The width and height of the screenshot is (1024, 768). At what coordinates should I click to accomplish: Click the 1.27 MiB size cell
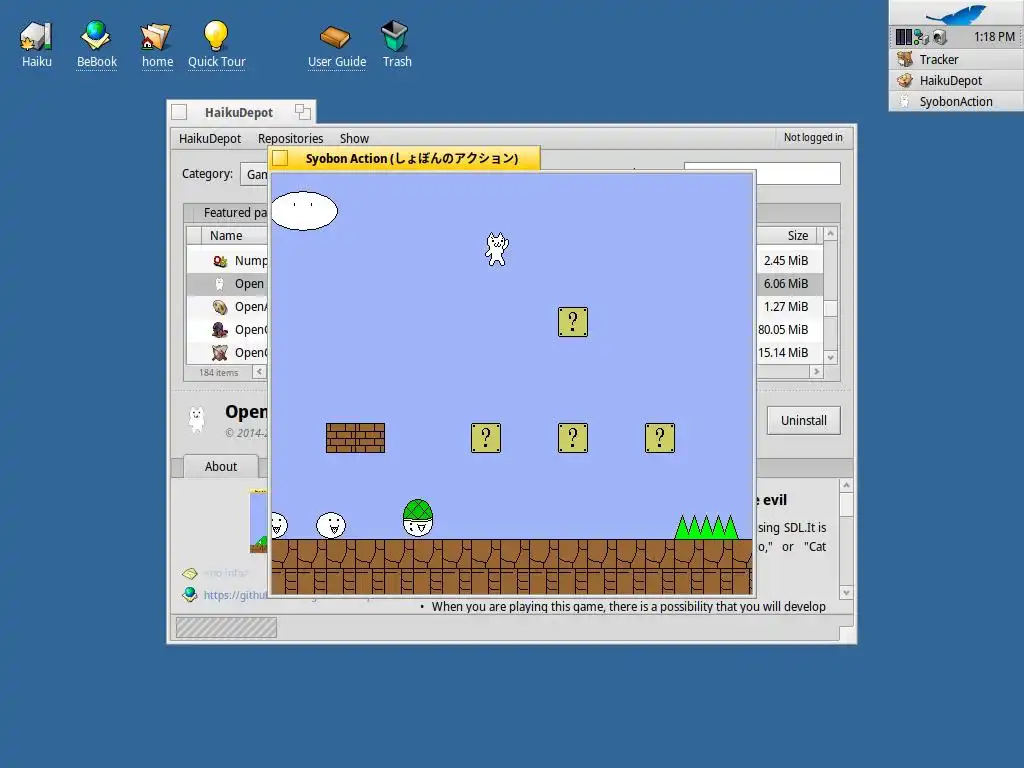[x=786, y=307]
